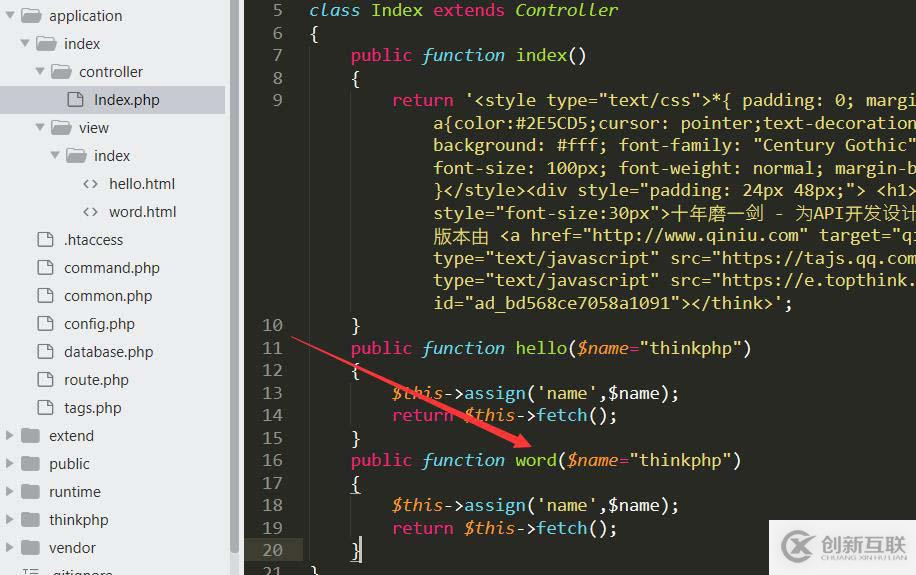Click the hello function name in code
The height and width of the screenshot is (575, 916).
tap(541, 348)
